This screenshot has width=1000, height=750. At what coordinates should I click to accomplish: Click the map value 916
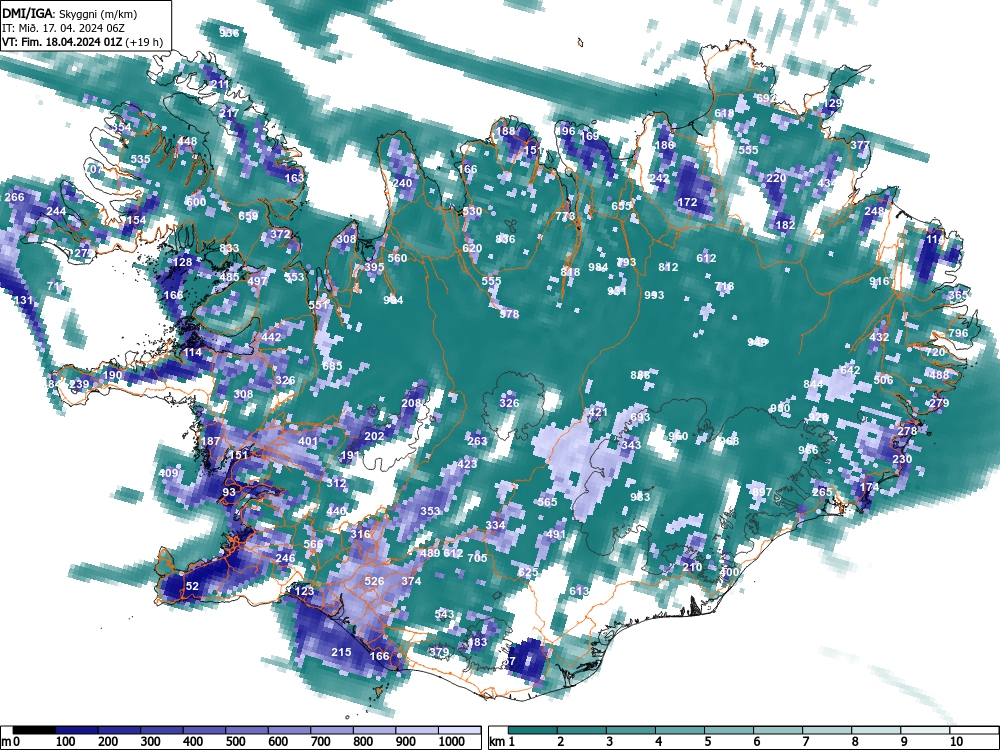[879, 281]
